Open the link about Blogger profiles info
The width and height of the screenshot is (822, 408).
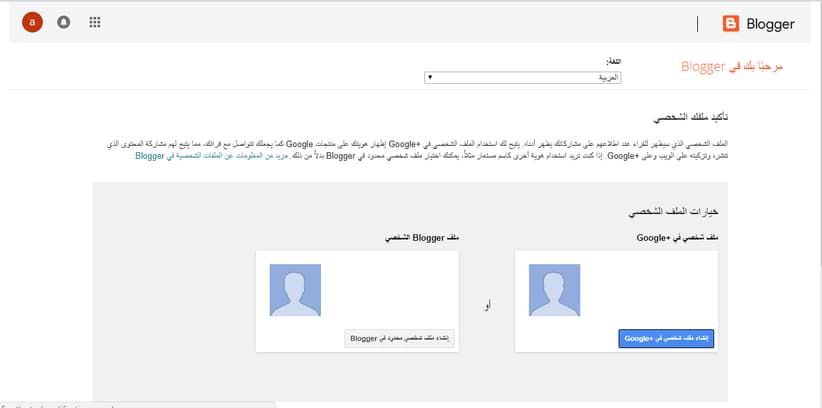click(x=212, y=156)
